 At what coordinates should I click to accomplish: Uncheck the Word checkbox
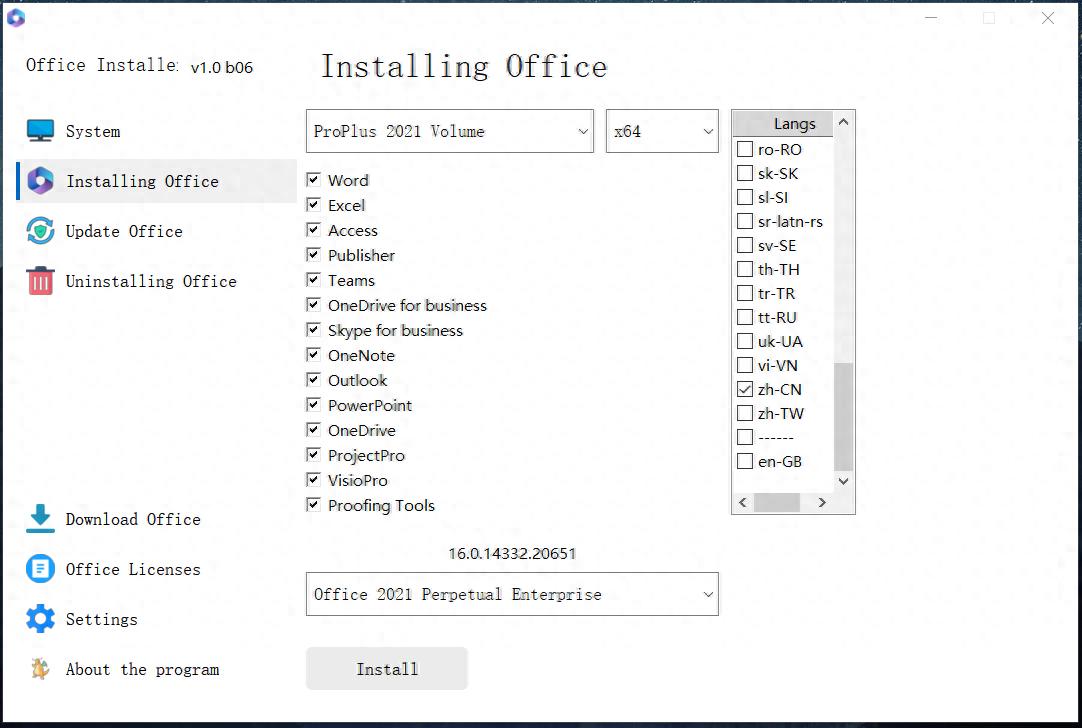313,179
